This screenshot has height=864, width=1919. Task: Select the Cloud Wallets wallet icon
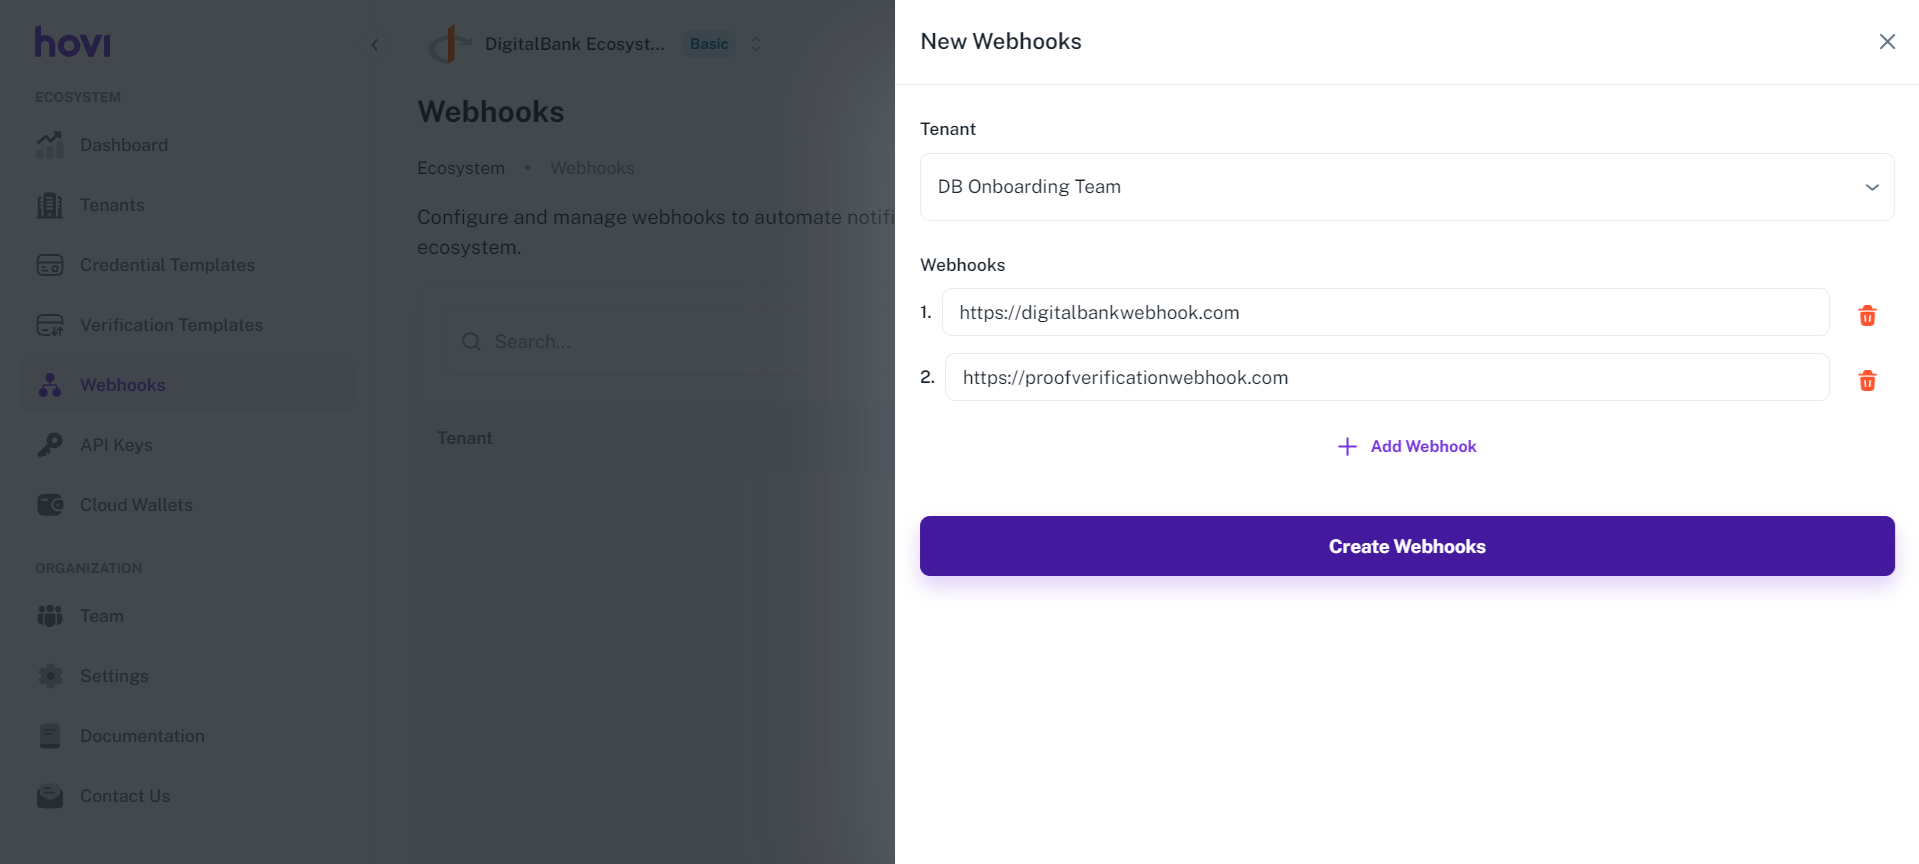50,505
